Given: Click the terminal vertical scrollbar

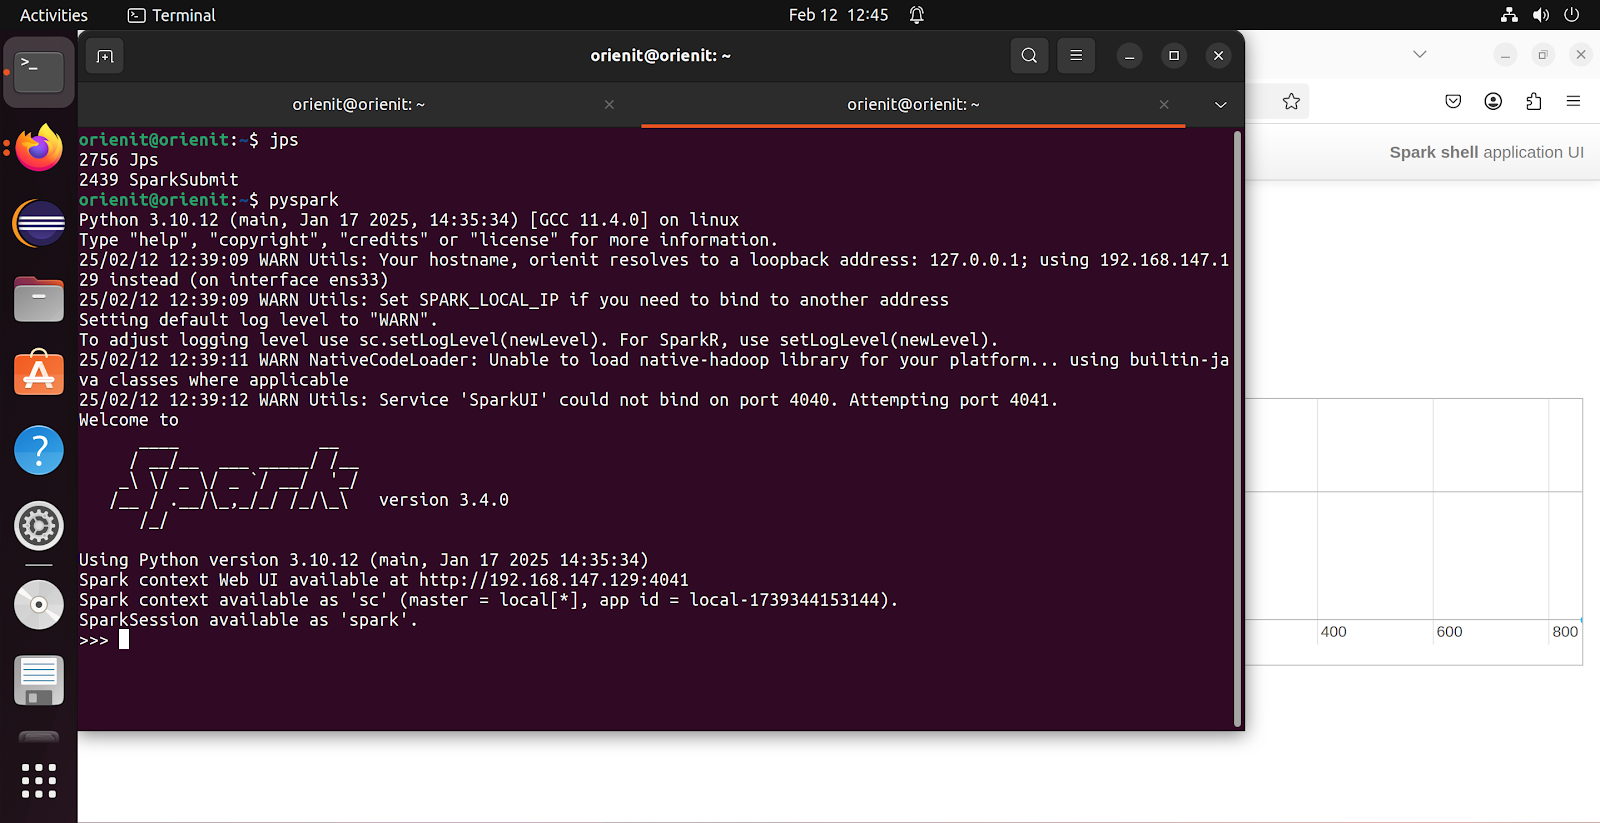Looking at the screenshot, I should (1238, 428).
